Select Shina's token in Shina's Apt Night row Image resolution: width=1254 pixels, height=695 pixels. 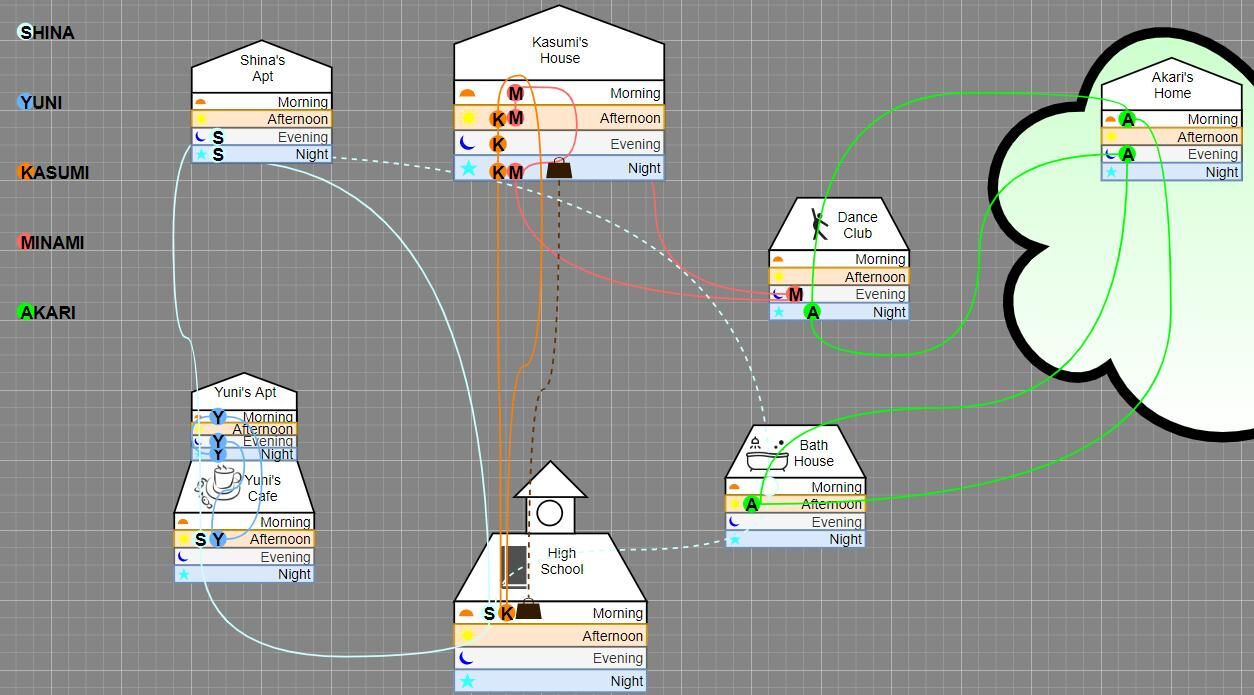click(x=218, y=154)
